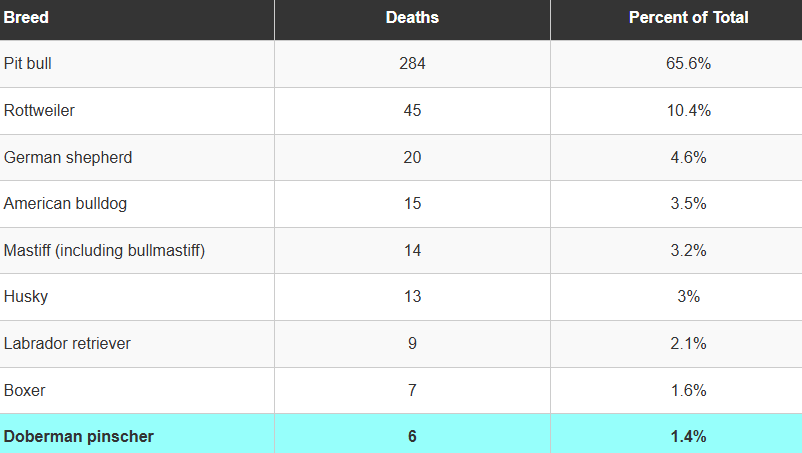Click the 284 deaths value
The width and height of the screenshot is (802, 453).
click(412, 64)
